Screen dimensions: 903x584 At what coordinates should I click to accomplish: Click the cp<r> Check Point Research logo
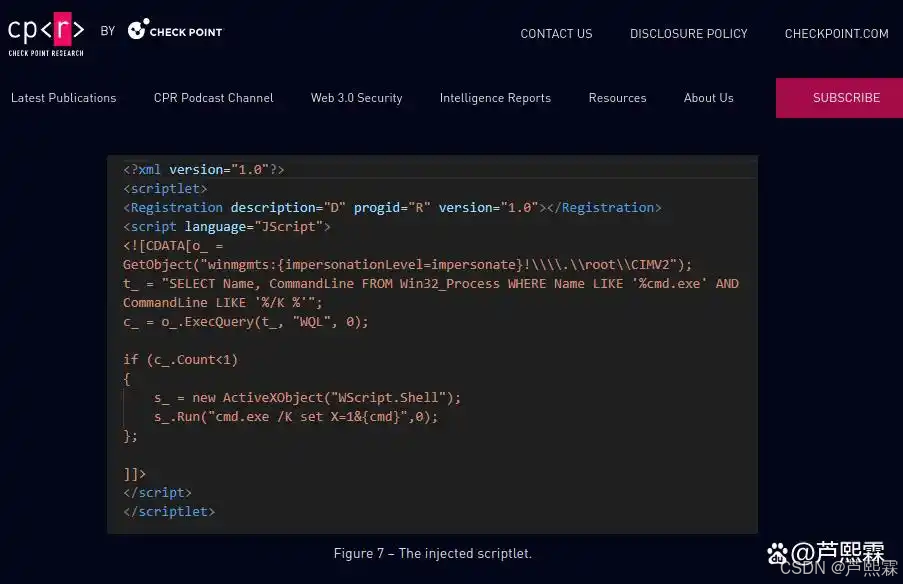click(x=46, y=35)
